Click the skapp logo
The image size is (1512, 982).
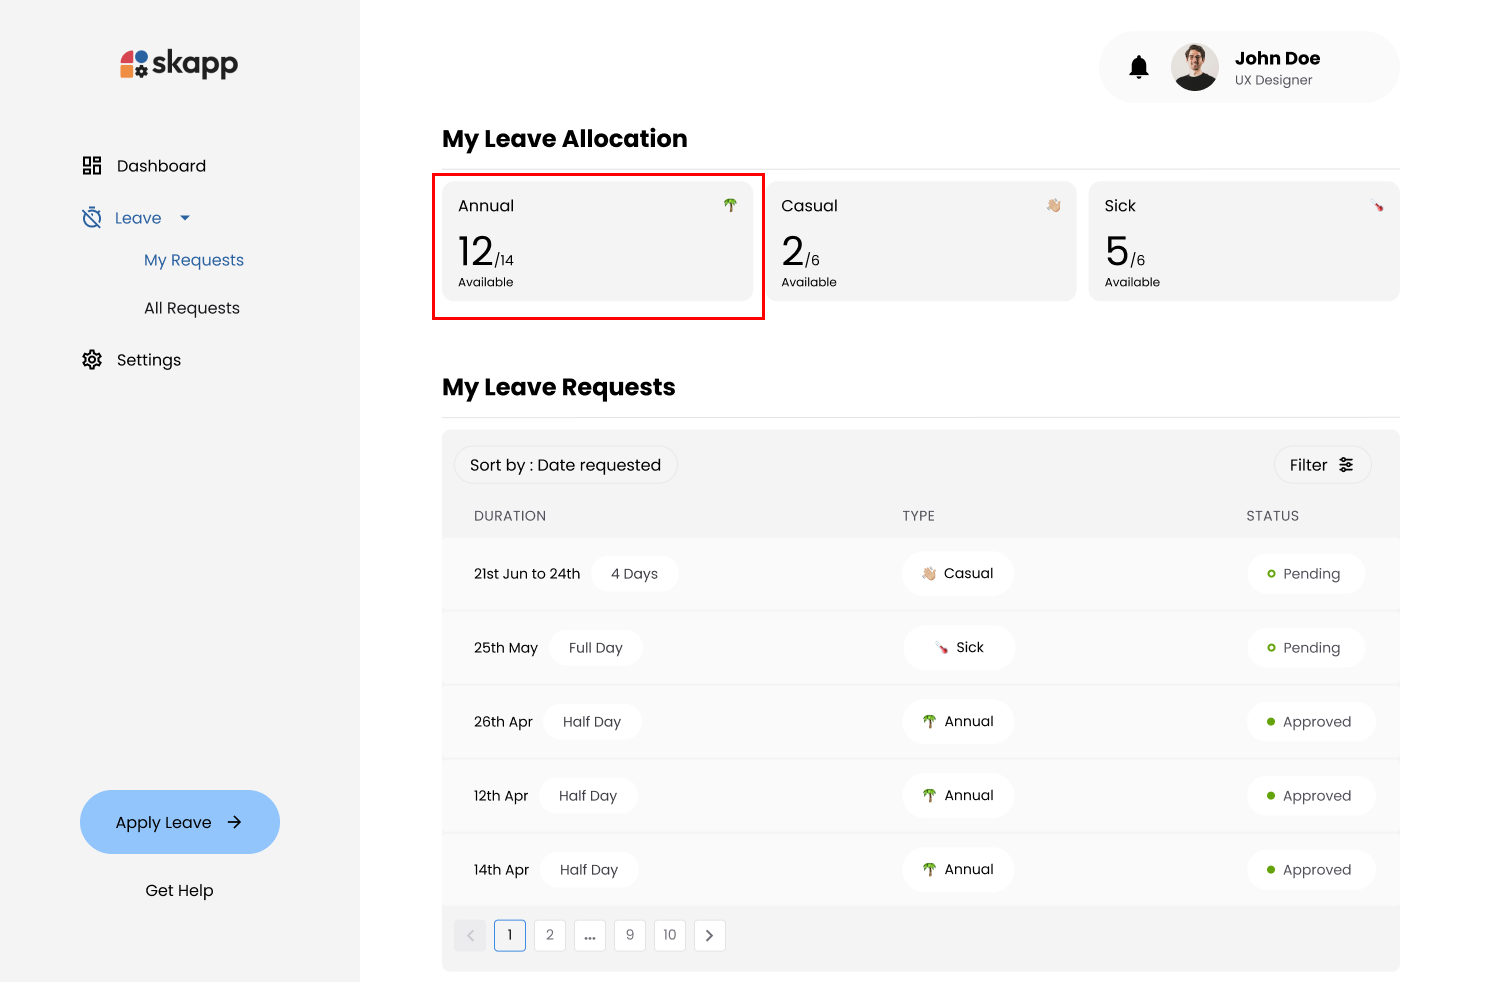point(179,64)
